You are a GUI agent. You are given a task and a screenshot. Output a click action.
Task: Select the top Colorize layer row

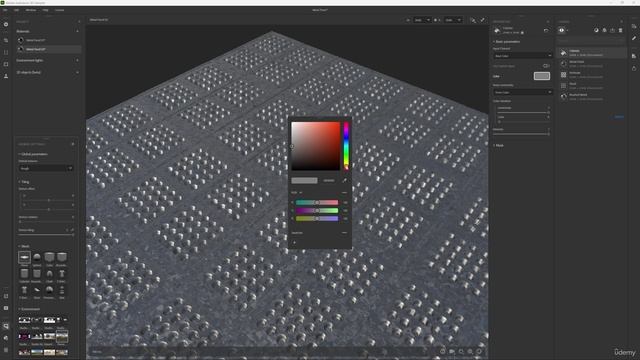click(x=592, y=53)
